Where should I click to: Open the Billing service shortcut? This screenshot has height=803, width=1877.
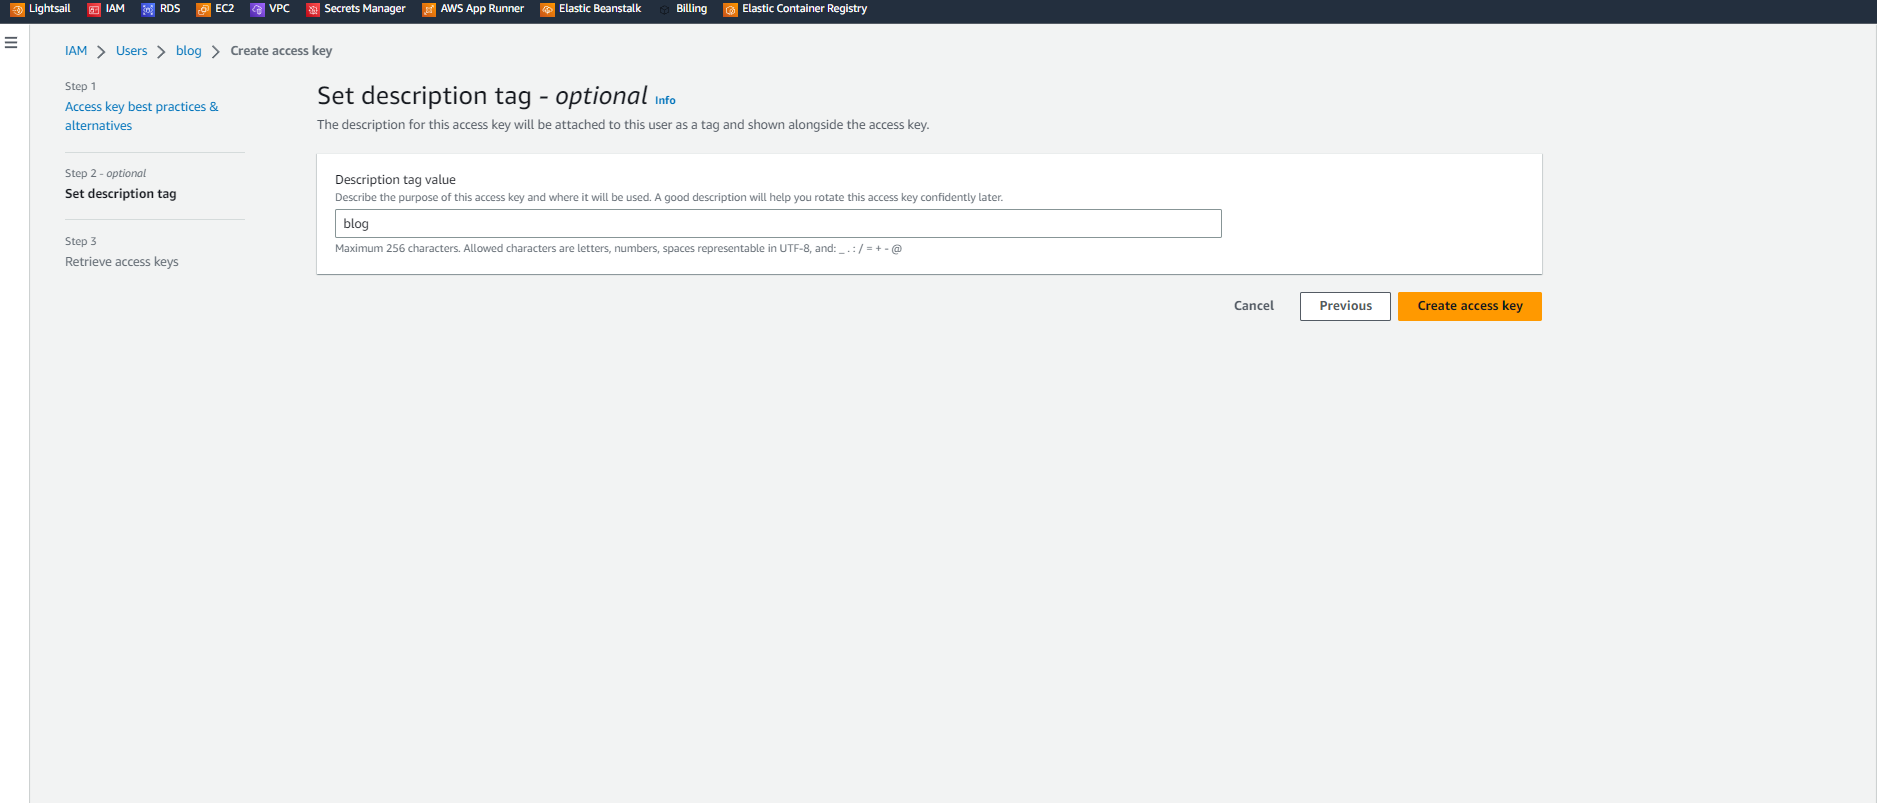pos(682,9)
